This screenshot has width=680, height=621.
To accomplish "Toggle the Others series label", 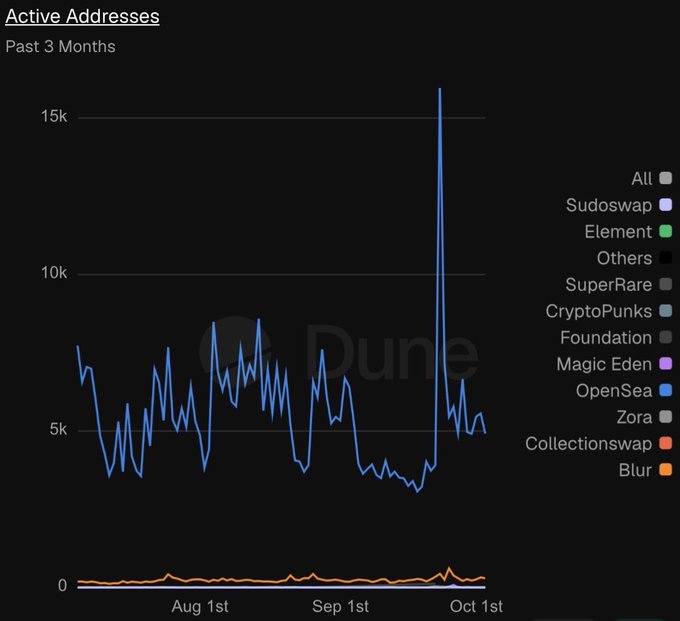I will click(624, 258).
